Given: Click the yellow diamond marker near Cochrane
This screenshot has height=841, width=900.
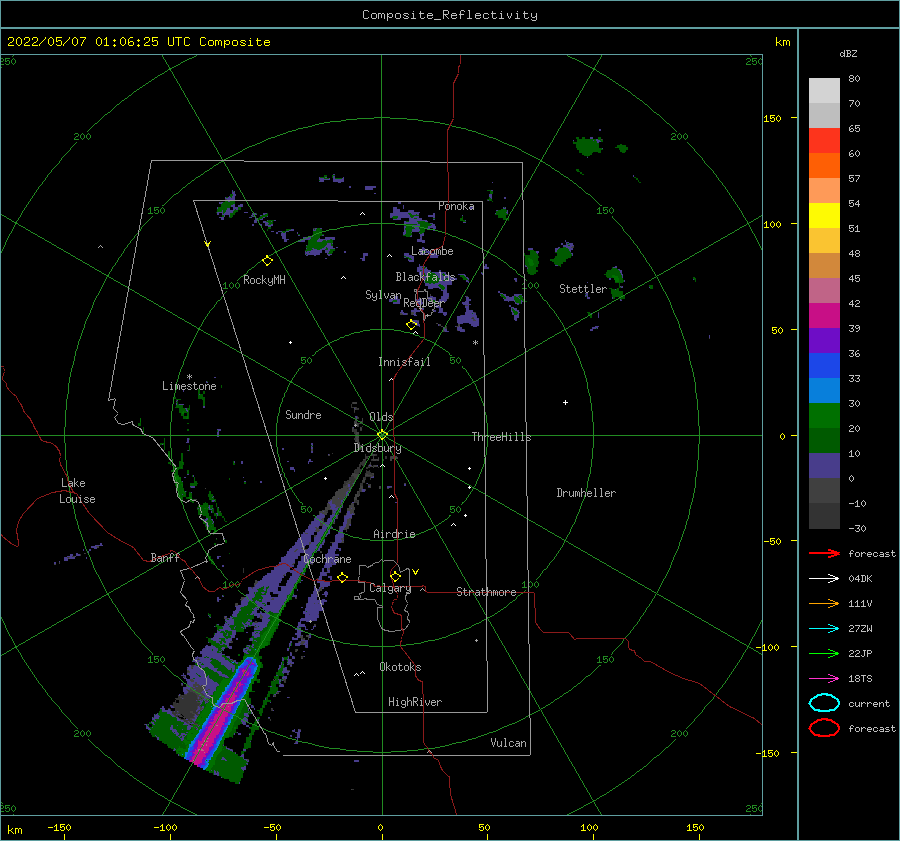Looking at the screenshot, I should point(342,577).
